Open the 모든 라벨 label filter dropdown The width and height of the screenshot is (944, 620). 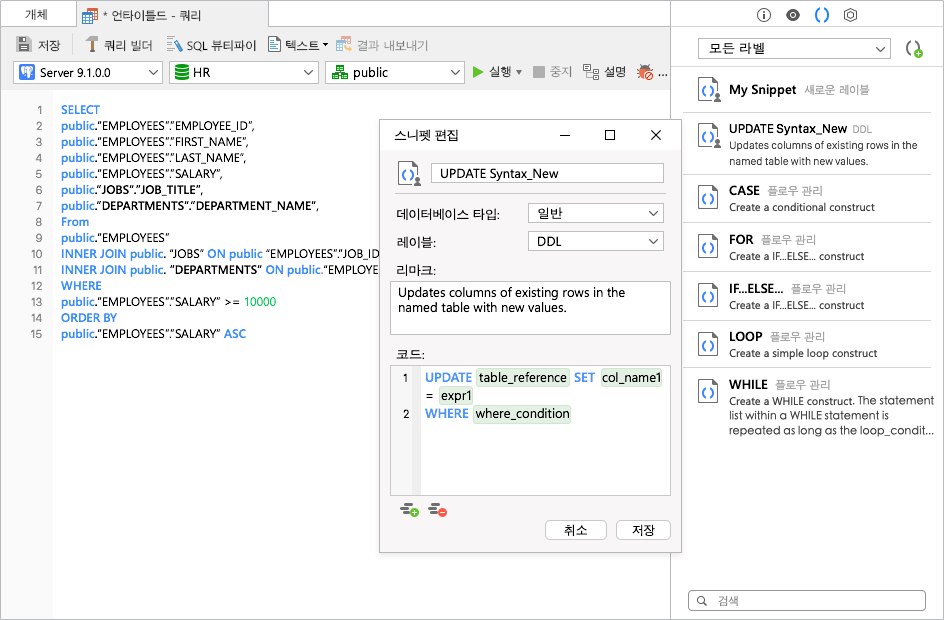tap(794, 48)
